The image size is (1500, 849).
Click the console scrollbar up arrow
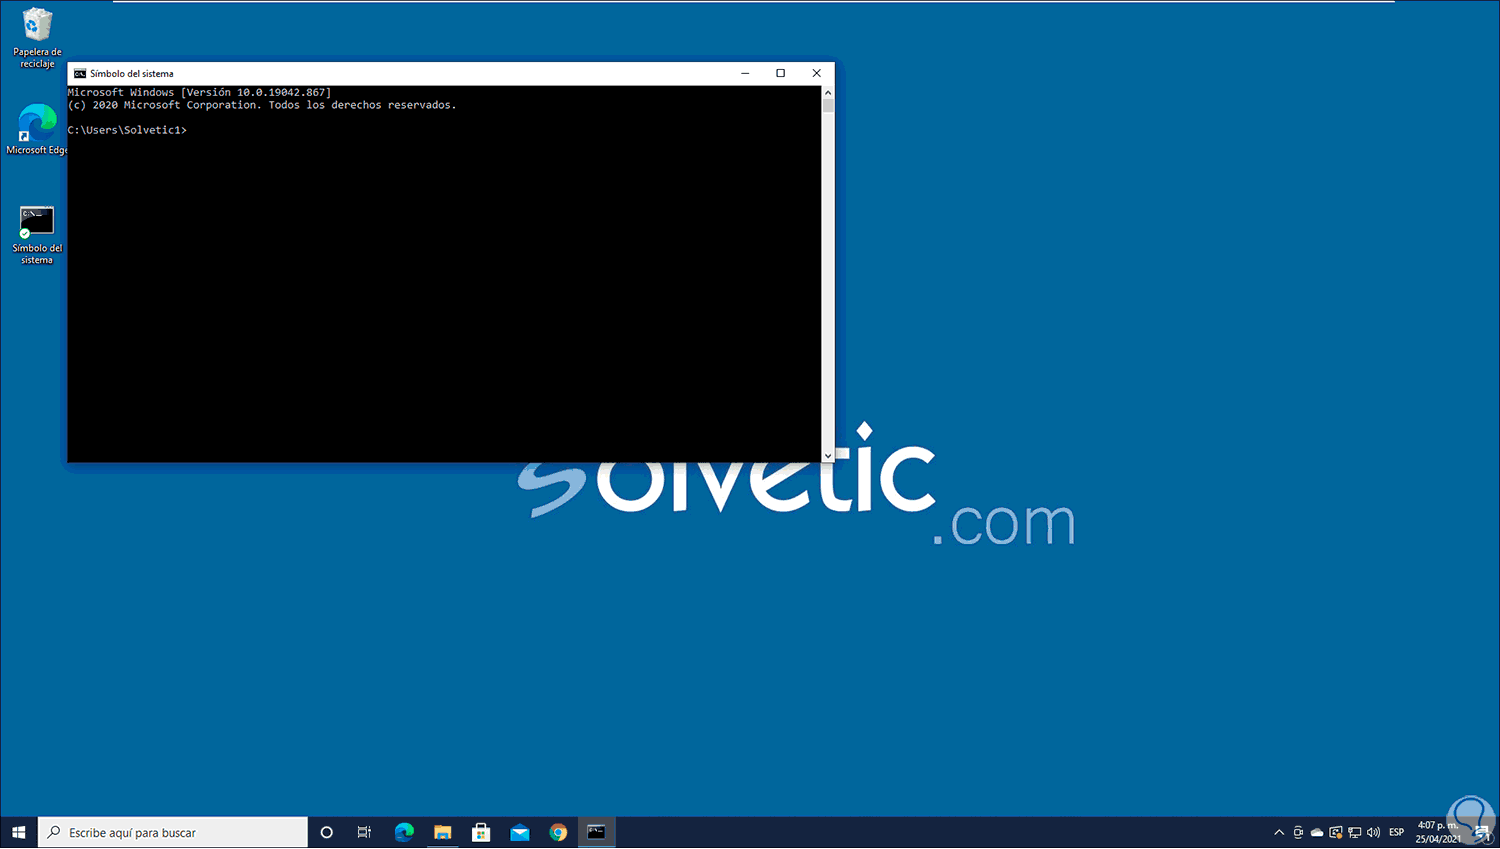click(828, 92)
